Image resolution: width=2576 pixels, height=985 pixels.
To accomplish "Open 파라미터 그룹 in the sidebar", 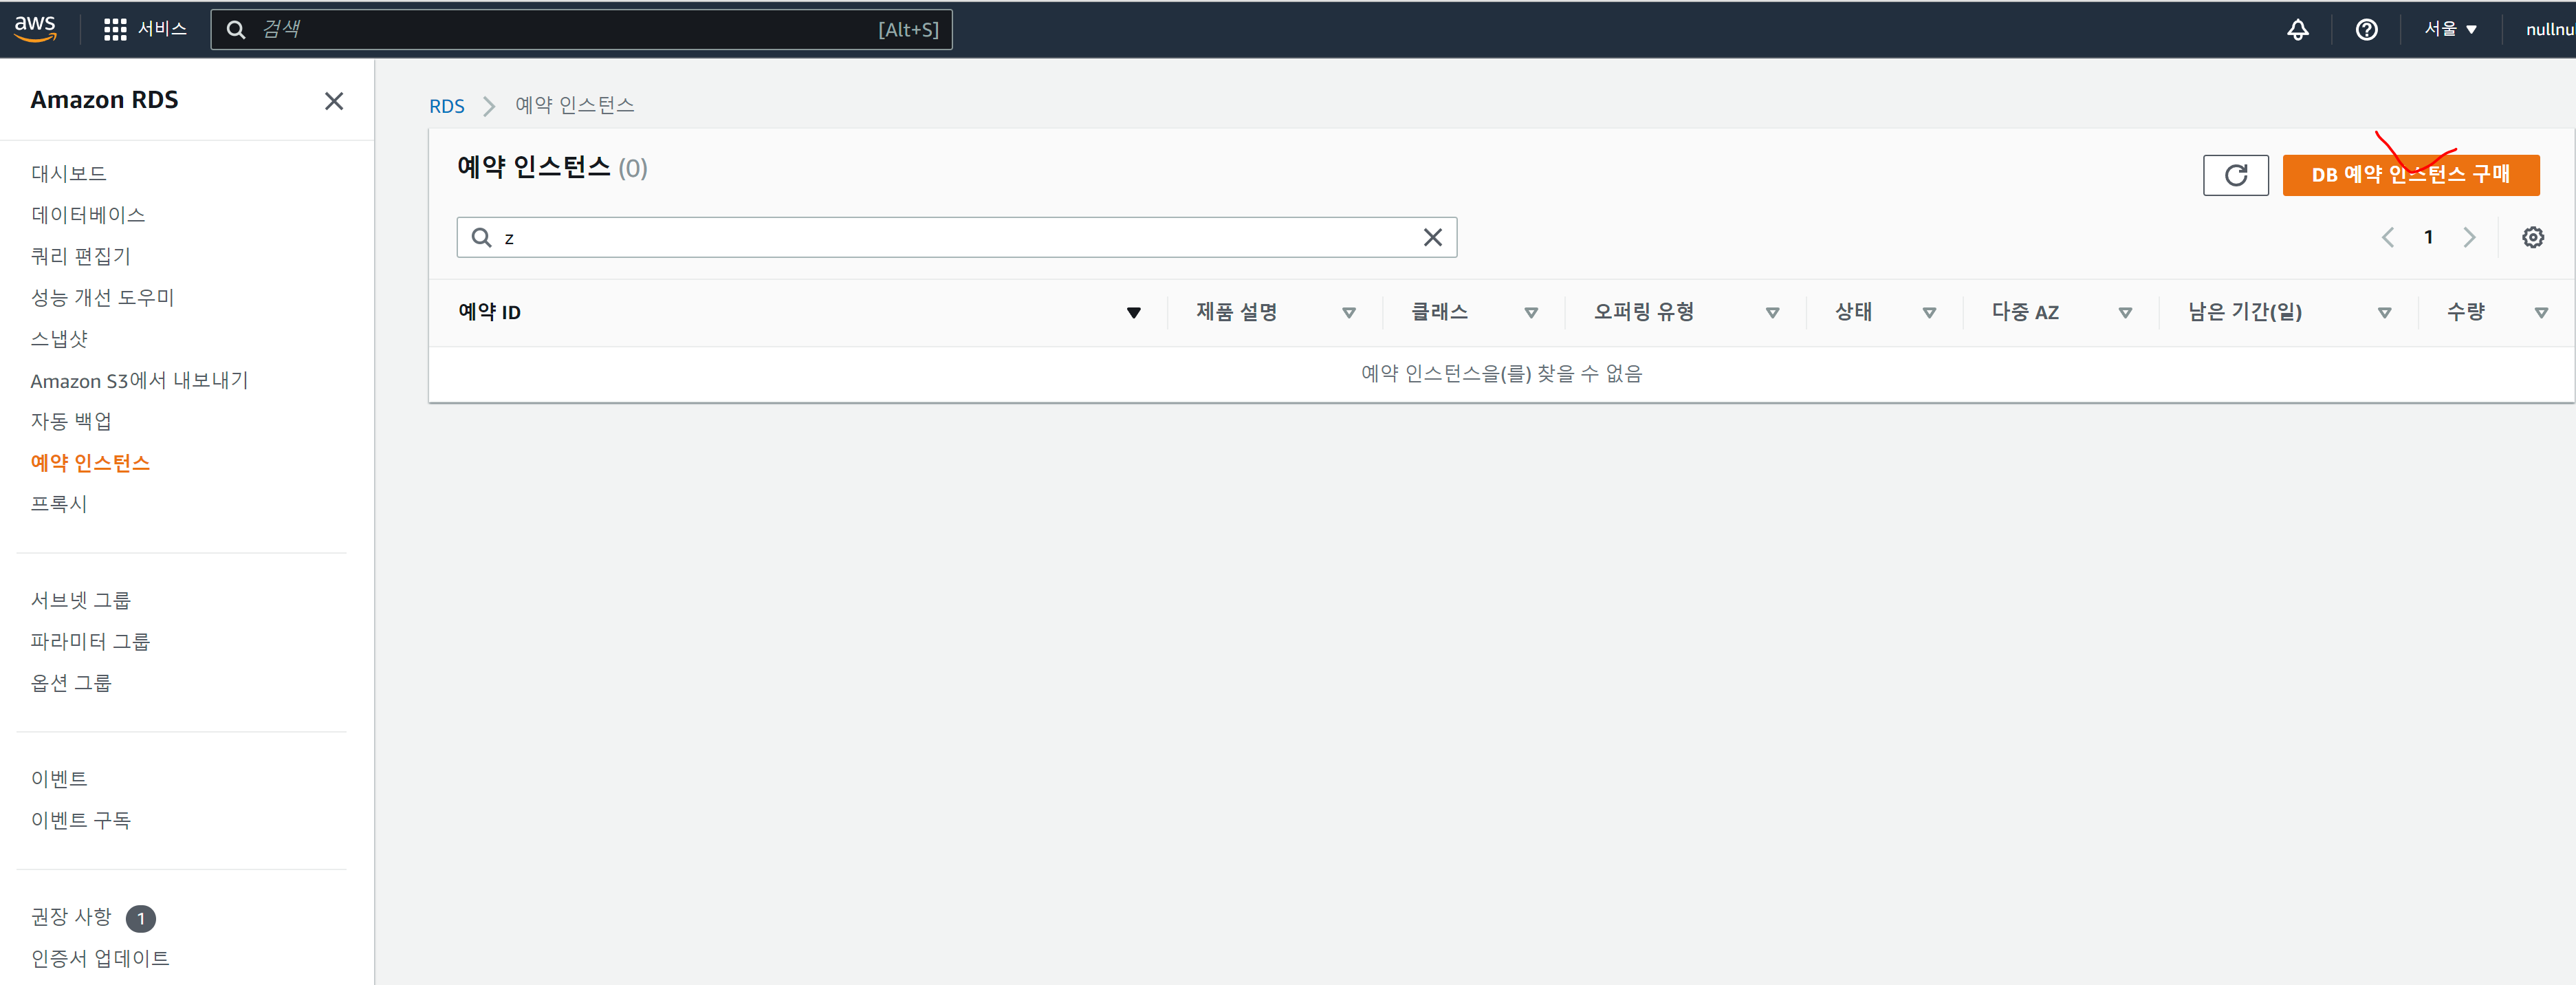I will point(90,641).
